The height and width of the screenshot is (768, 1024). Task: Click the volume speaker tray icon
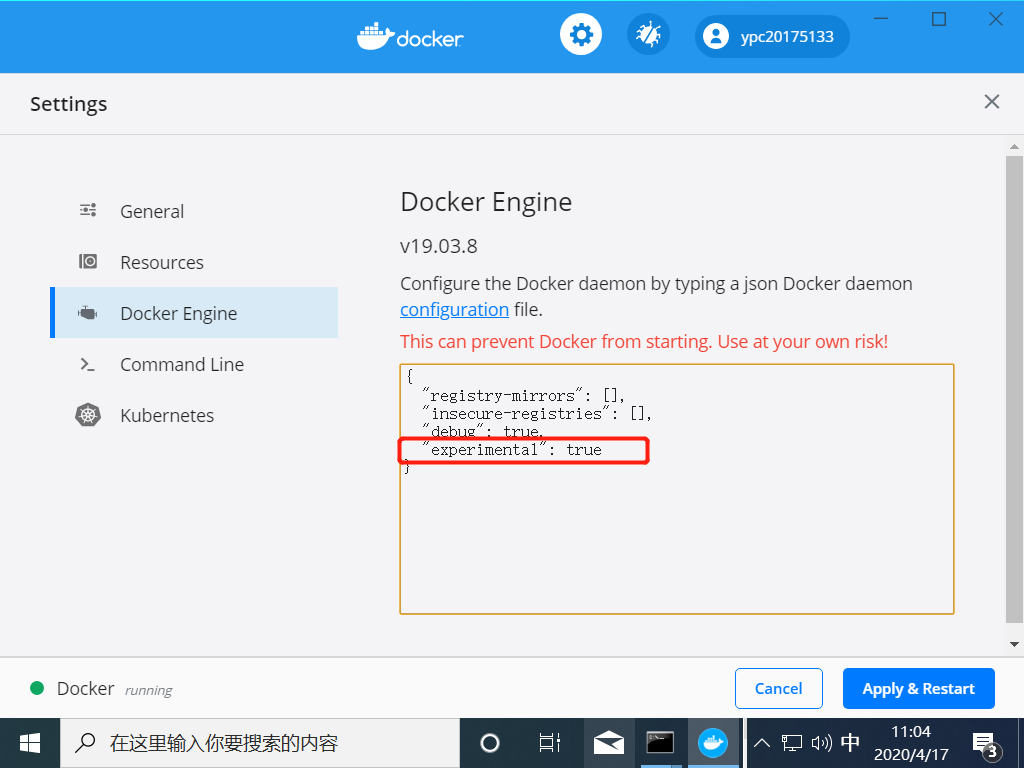pos(821,743)
